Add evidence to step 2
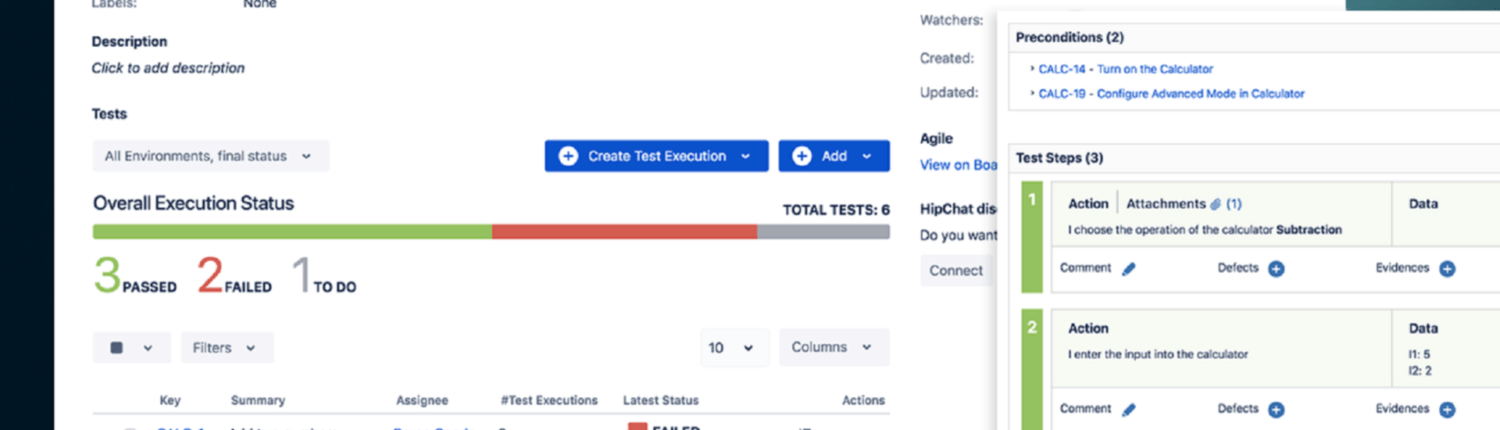Viewport: 1500px width, 430px height. (1447, 409)
